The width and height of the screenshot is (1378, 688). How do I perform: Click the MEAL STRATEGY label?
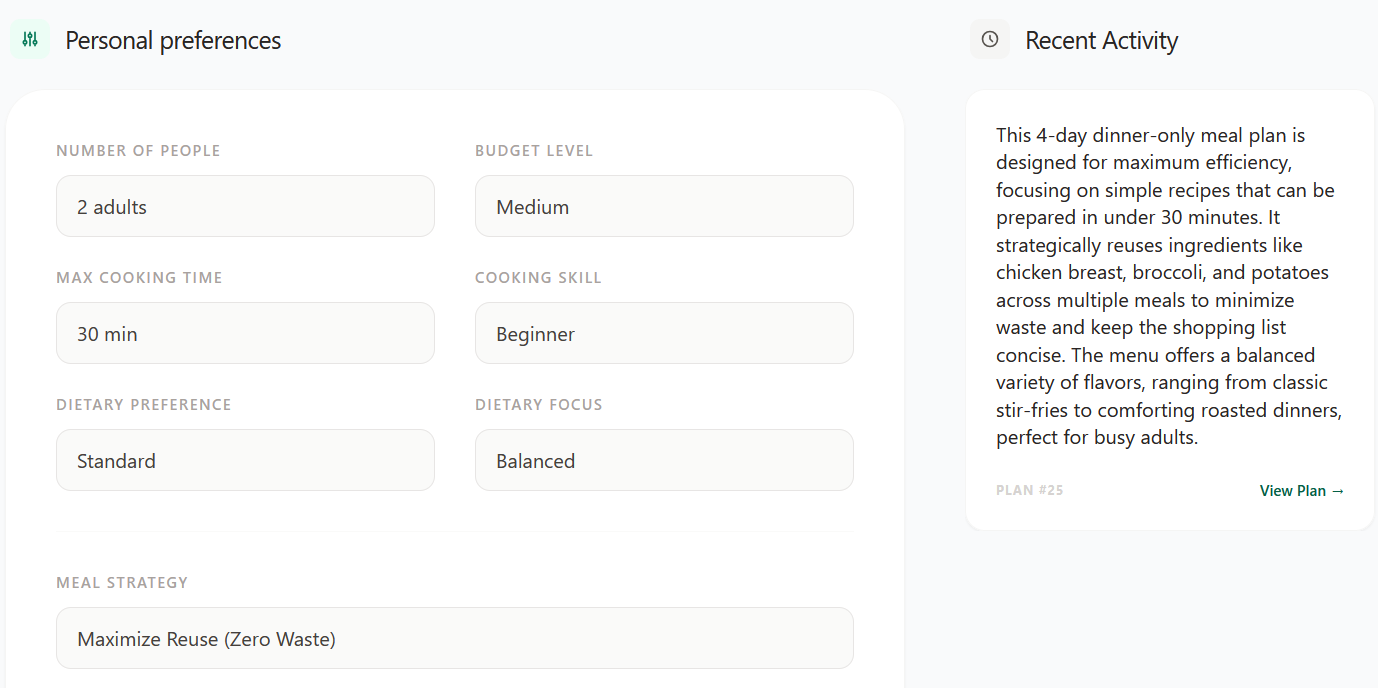(x=122, y=583)
